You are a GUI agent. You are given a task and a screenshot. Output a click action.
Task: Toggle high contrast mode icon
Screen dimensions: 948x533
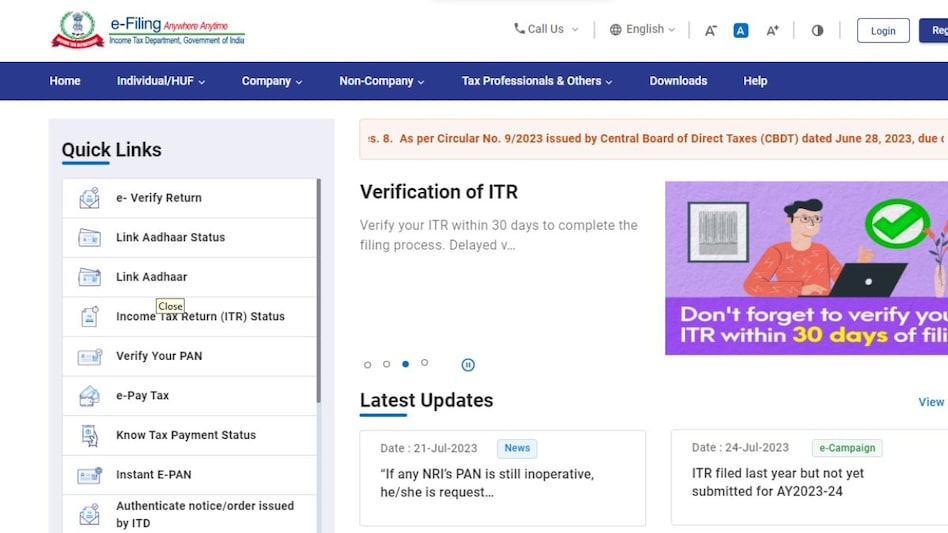[817, 30]
